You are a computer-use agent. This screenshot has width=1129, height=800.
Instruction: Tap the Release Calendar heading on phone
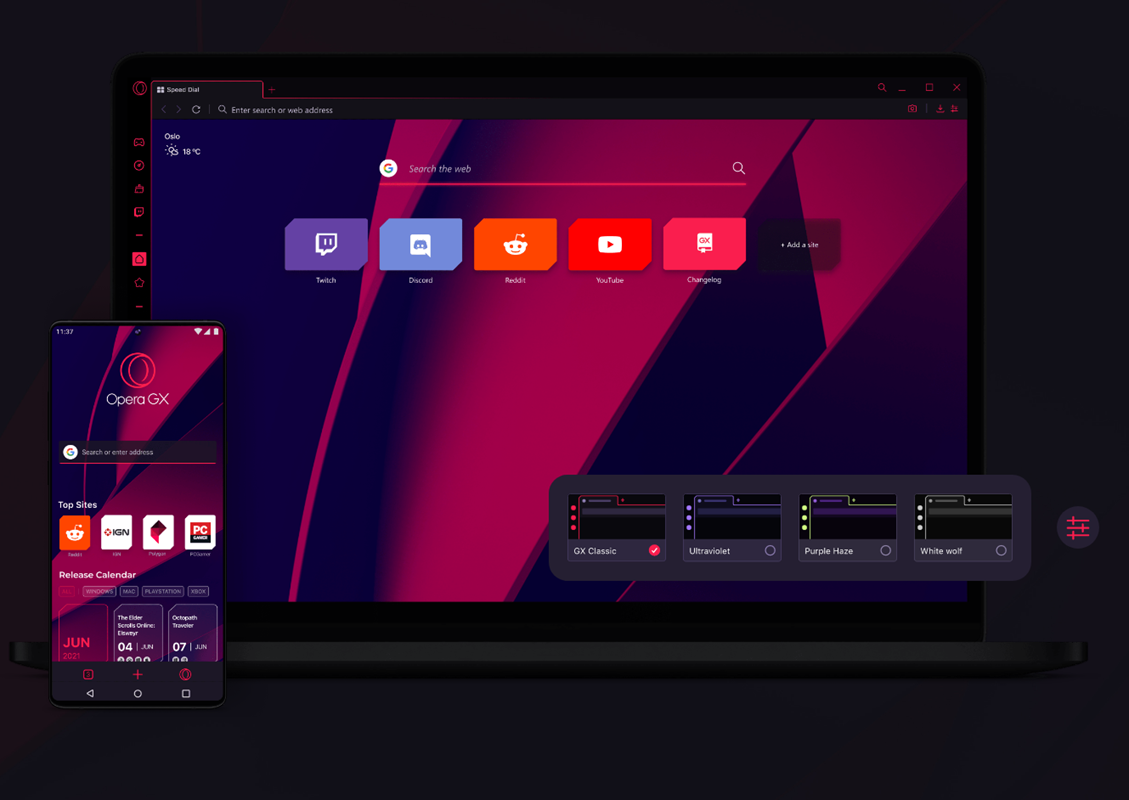pos(97,575)
